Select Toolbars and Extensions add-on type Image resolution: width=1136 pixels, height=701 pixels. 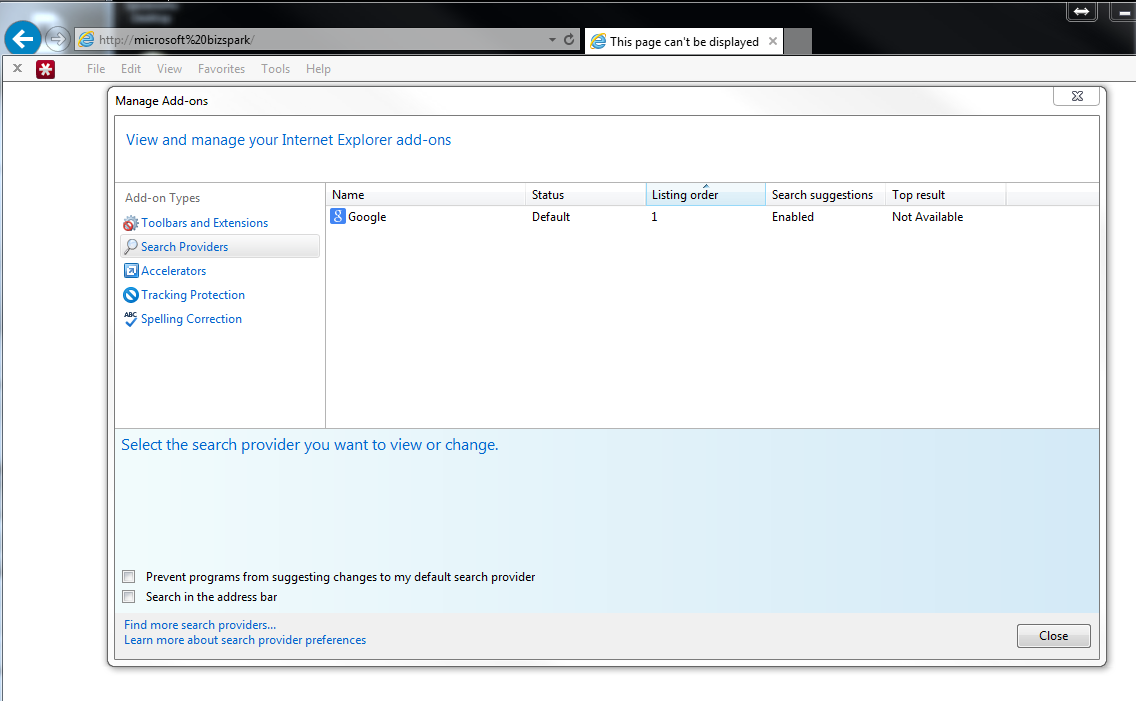point(204,223)
